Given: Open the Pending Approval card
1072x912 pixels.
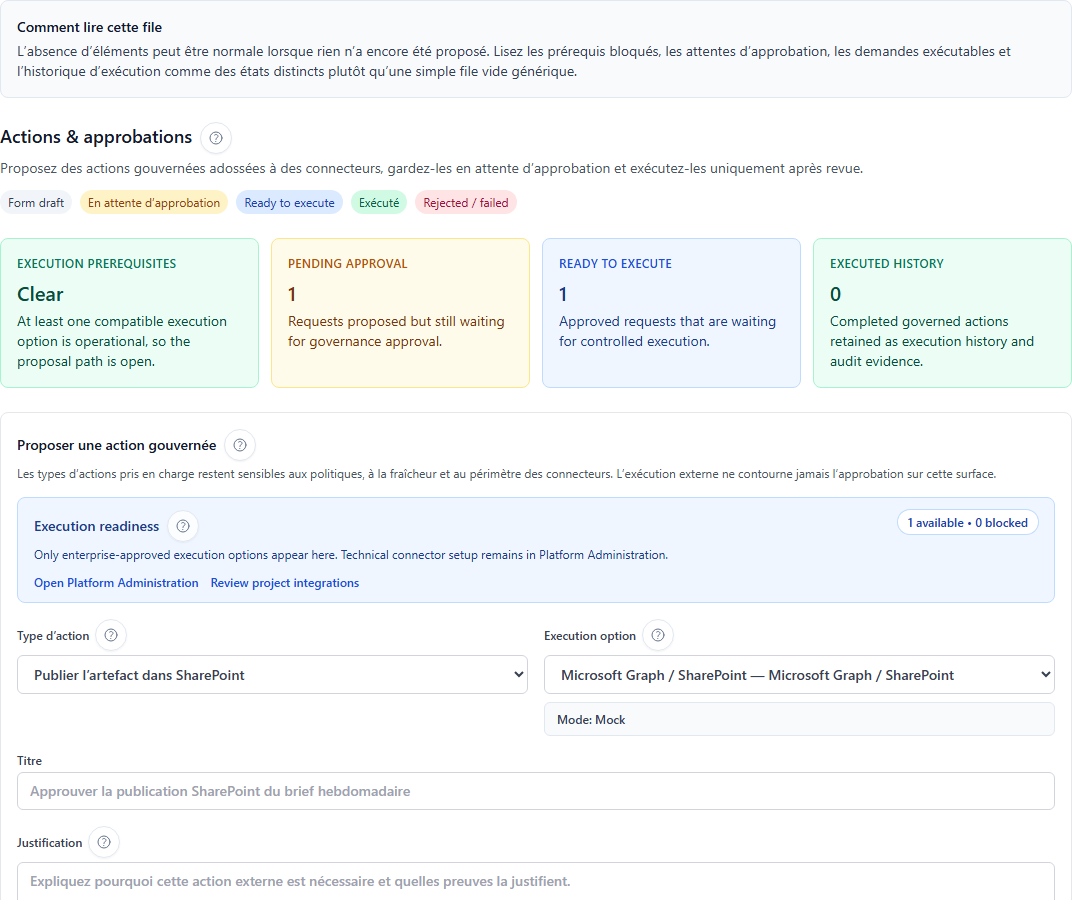Looking at the screenshot, I should pyautogui.click(x=400, y=312).
